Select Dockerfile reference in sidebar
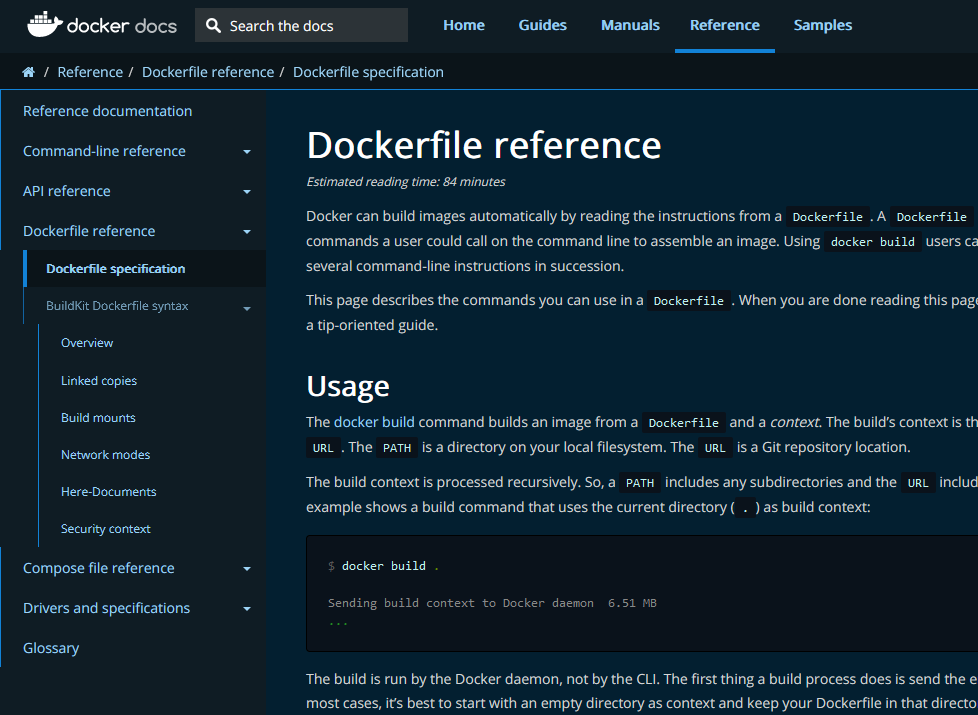This screenshot has height=715, width=978. (89, 231)
